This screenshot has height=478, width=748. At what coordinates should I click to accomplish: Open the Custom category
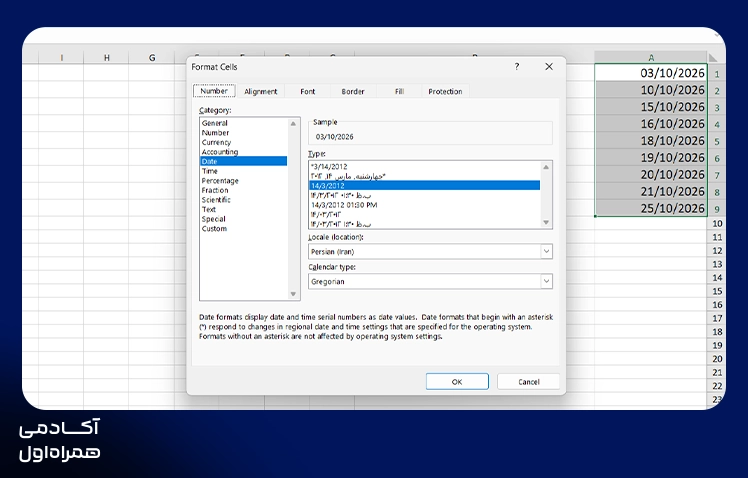(243, 229)
